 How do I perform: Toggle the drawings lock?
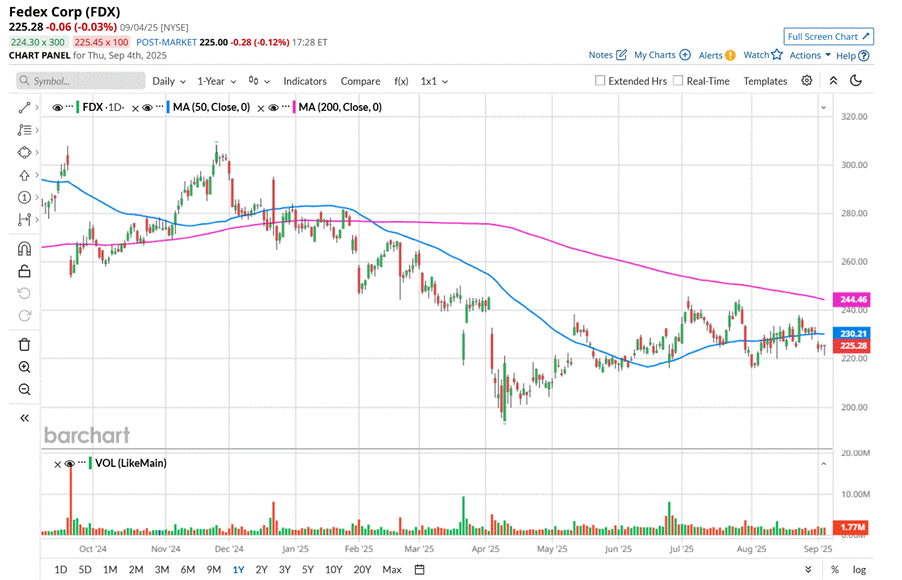click(x=24, y=271)
